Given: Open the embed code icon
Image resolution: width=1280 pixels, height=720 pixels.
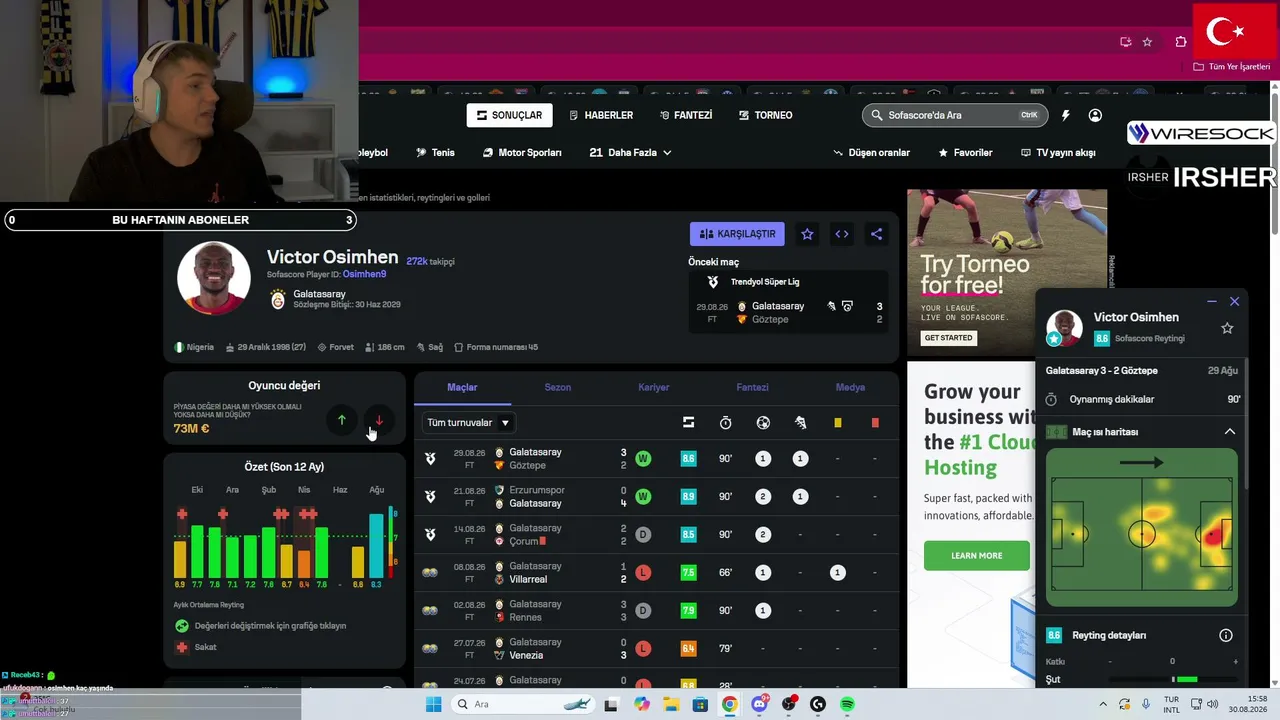Looking at the screenshot, I should click(842, 234).
